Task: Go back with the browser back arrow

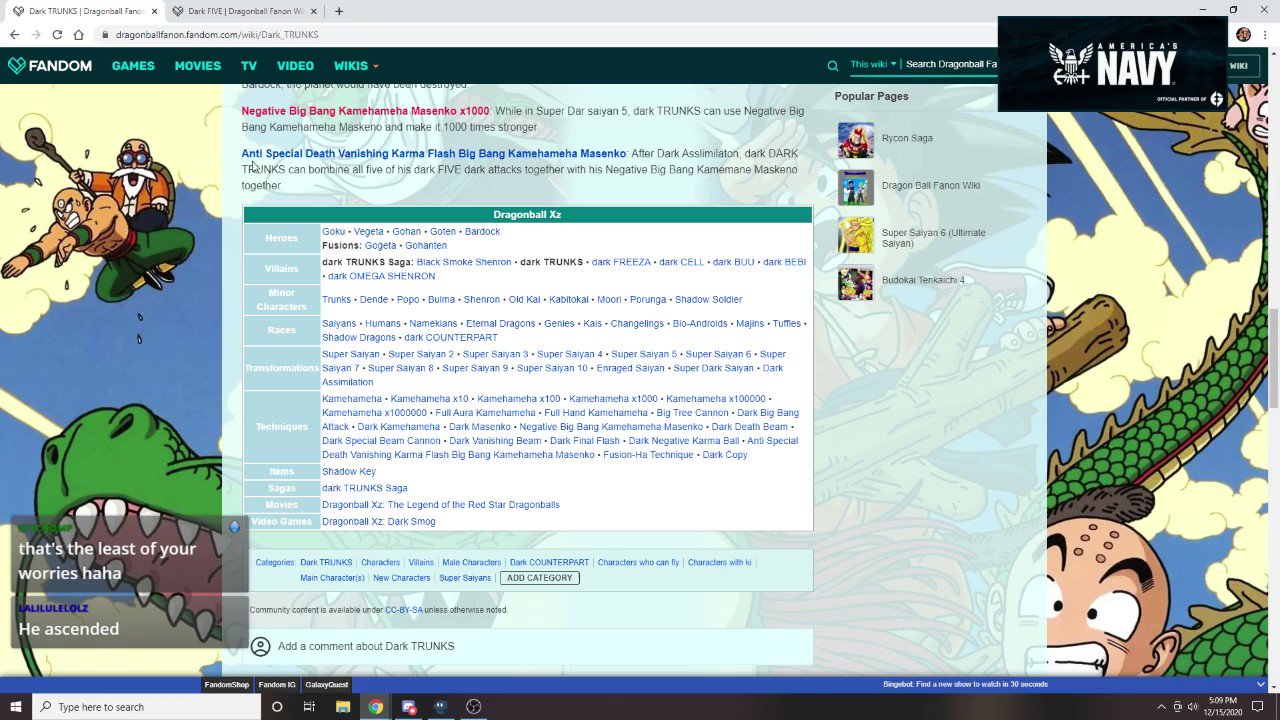Action: [x=14, y=34]
